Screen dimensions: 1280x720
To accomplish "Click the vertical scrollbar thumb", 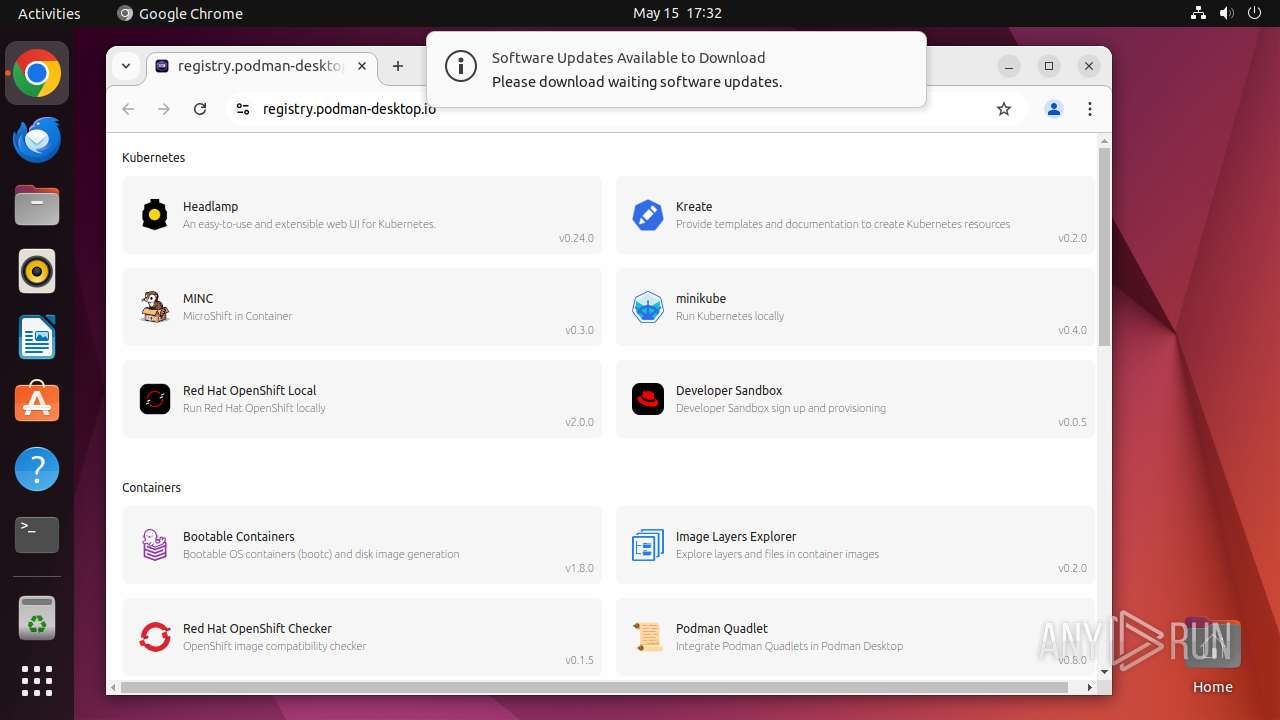I will point(1104,246).
